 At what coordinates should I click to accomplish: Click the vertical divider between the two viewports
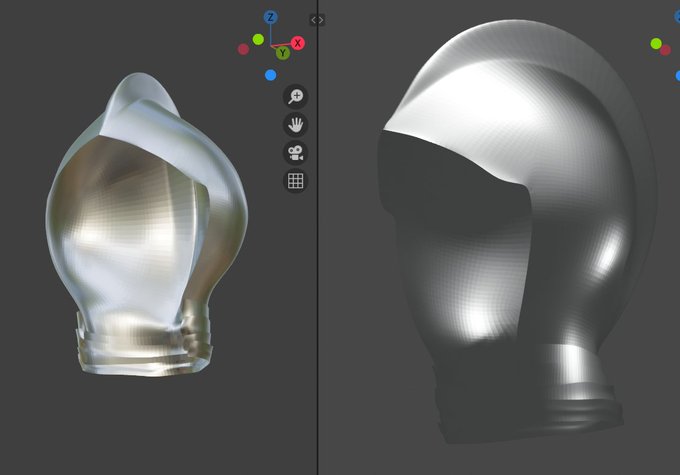(x=317, y=260)
